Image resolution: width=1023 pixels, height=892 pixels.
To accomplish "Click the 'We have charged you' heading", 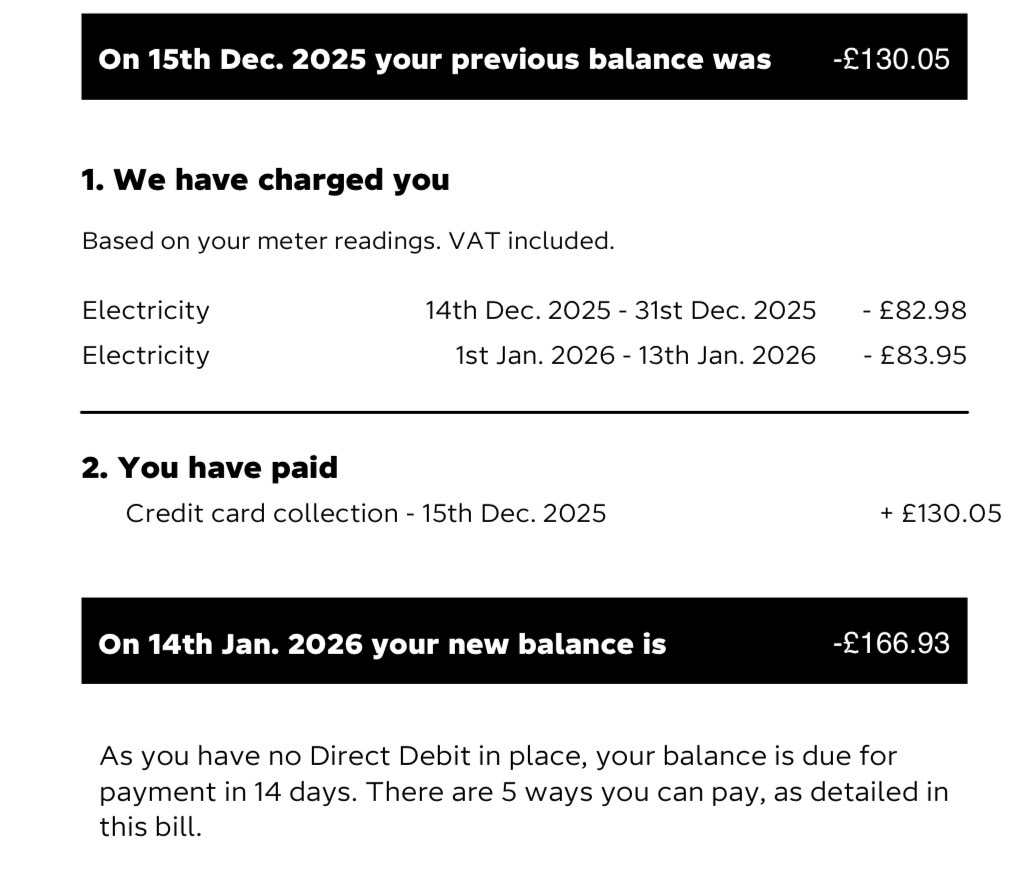I will click(265, 180).
